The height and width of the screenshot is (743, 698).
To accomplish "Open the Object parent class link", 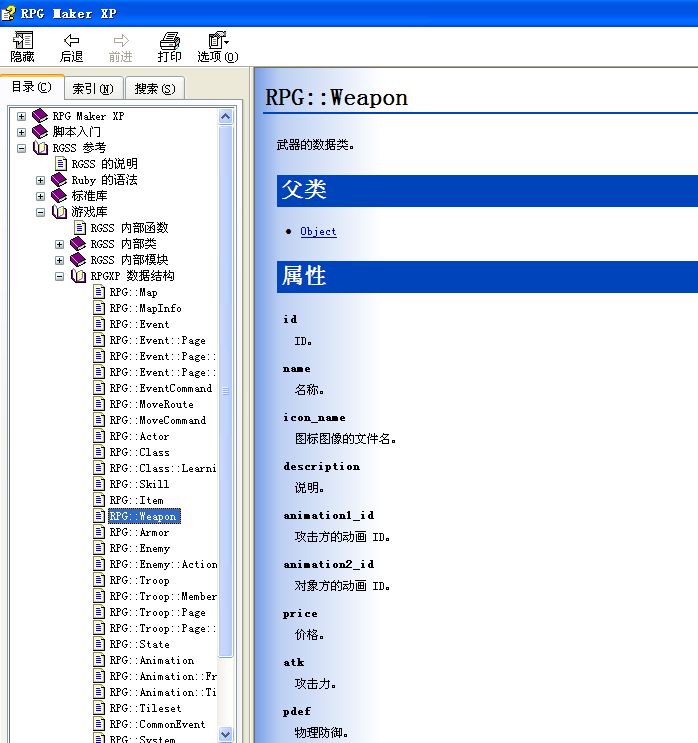I will click(318, 231).
